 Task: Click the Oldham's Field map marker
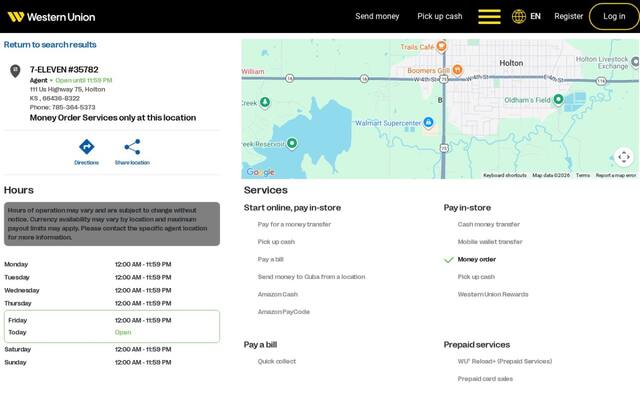pyautogui.click(x=558, y=99)
